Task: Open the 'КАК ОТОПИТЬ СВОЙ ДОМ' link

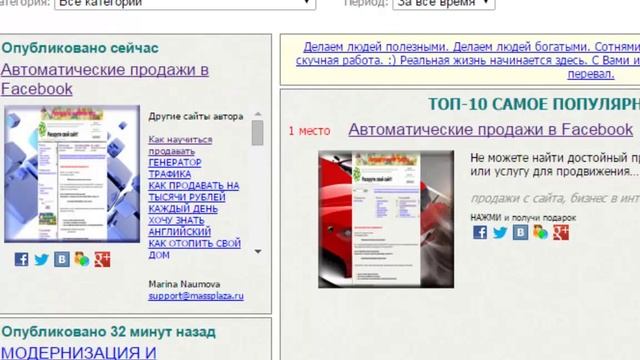Action: click(x=194, y=249)
